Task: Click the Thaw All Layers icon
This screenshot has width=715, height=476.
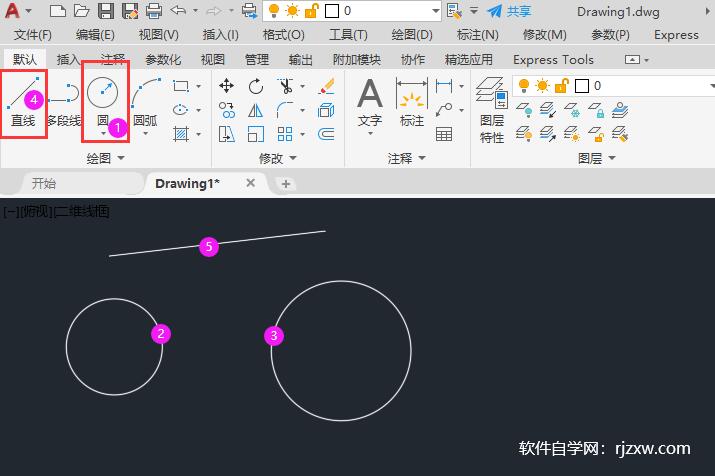Action: pyautogui.click(x=572, y=134)
